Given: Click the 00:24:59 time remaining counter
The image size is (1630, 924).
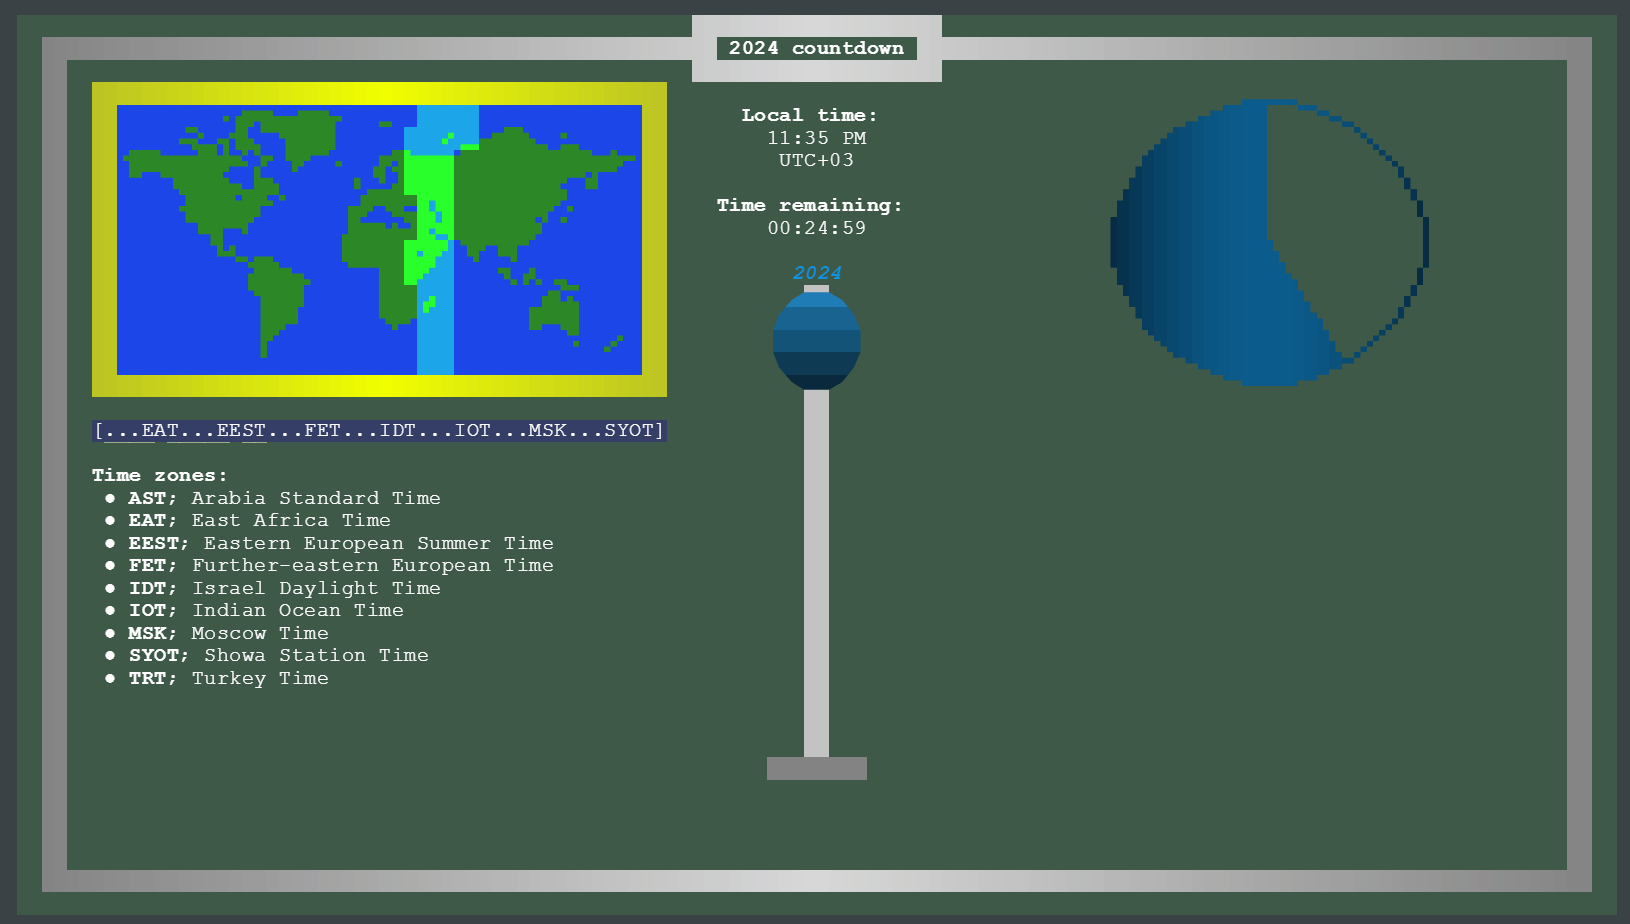Looking at the screenshot, I should click(816, 228).
